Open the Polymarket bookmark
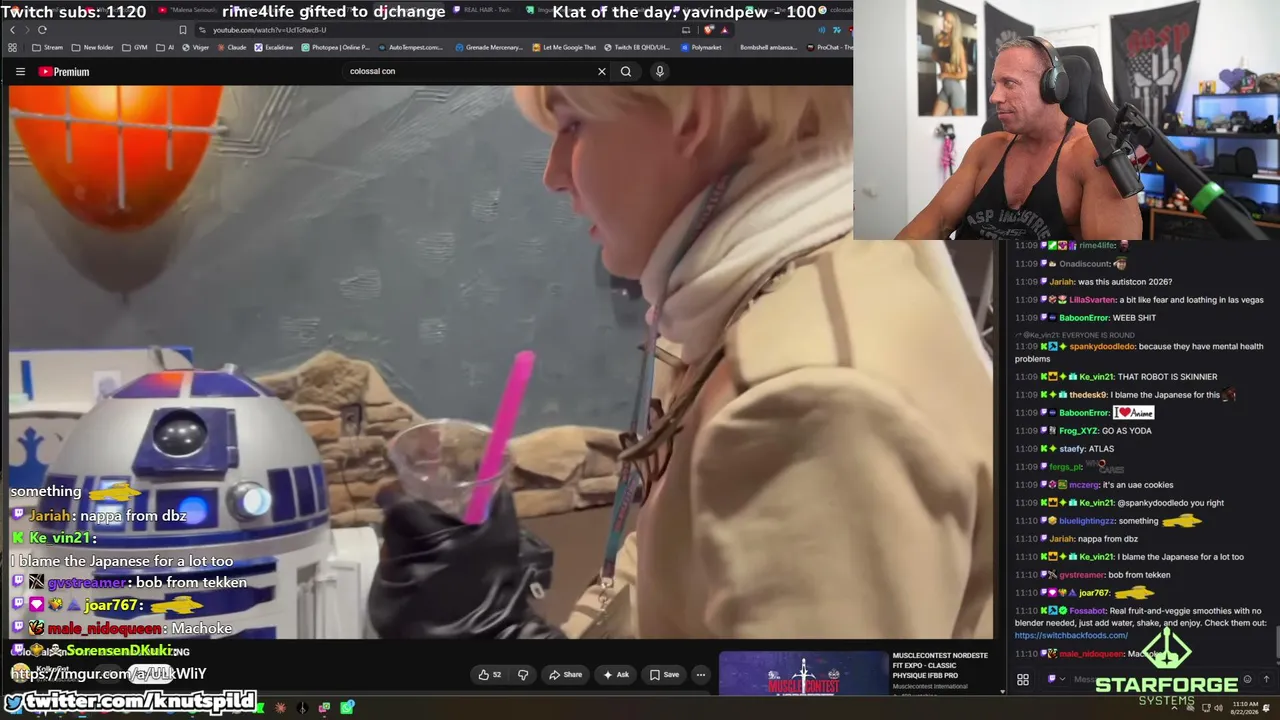The height and width of the screenshot is (720, 1280). point(700,47)
